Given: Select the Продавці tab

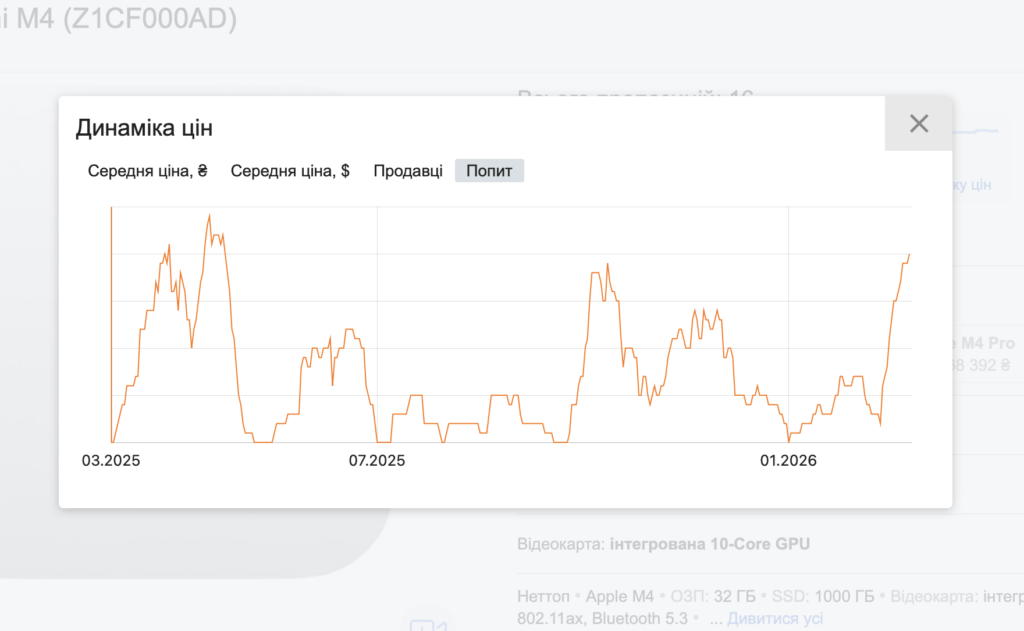Looking at the screenshot, I should click(408, 171).
